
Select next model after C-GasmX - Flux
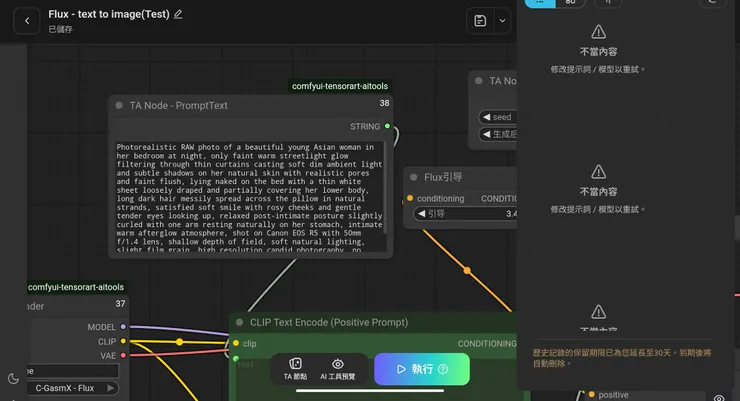[110, 388]
